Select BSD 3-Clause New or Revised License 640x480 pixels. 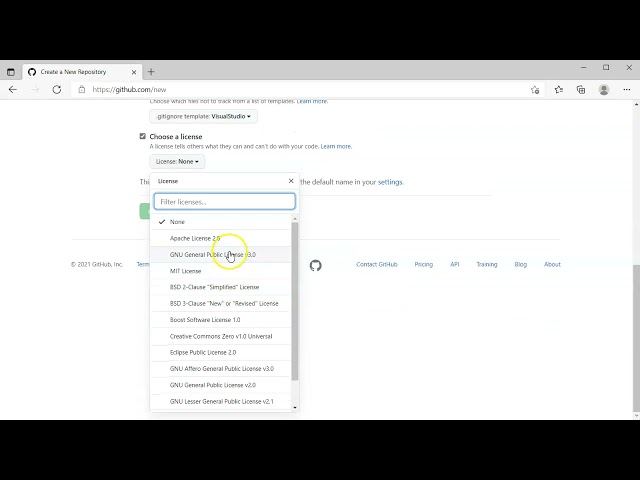[220, 304]
